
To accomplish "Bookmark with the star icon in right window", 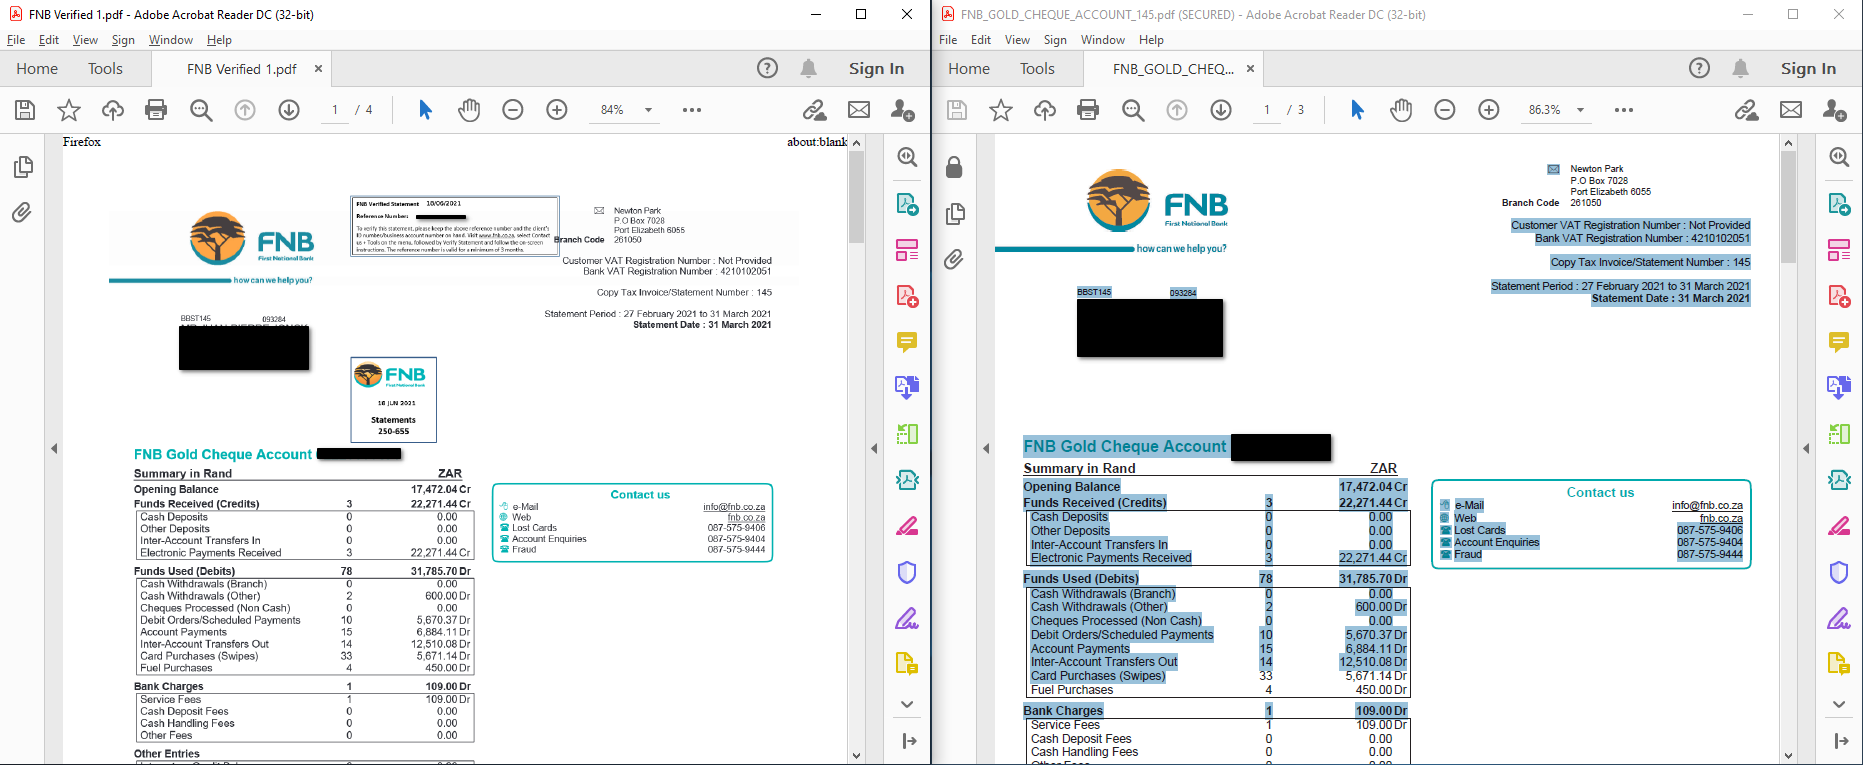I will tap(1001, 110).
